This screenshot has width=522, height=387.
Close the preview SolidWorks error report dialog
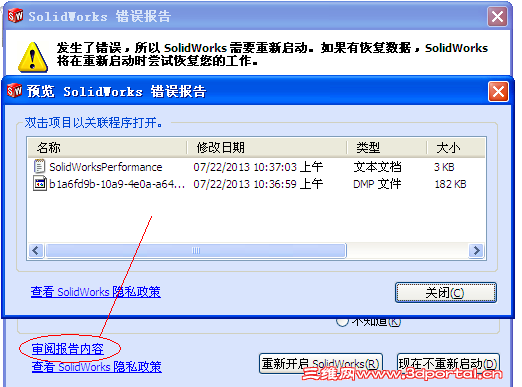[x=498, y=91]
